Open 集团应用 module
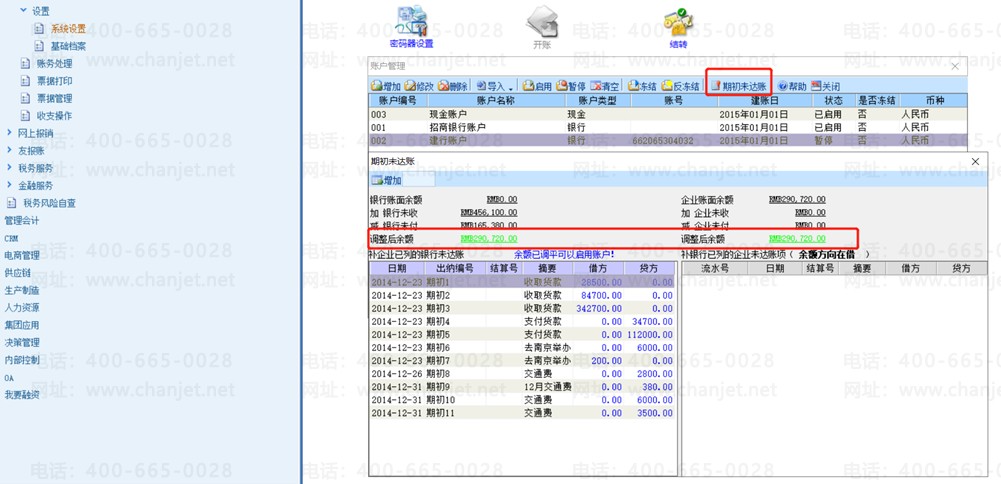The width and height of the screenshot is (1001, 484). [x=22, y=325]
